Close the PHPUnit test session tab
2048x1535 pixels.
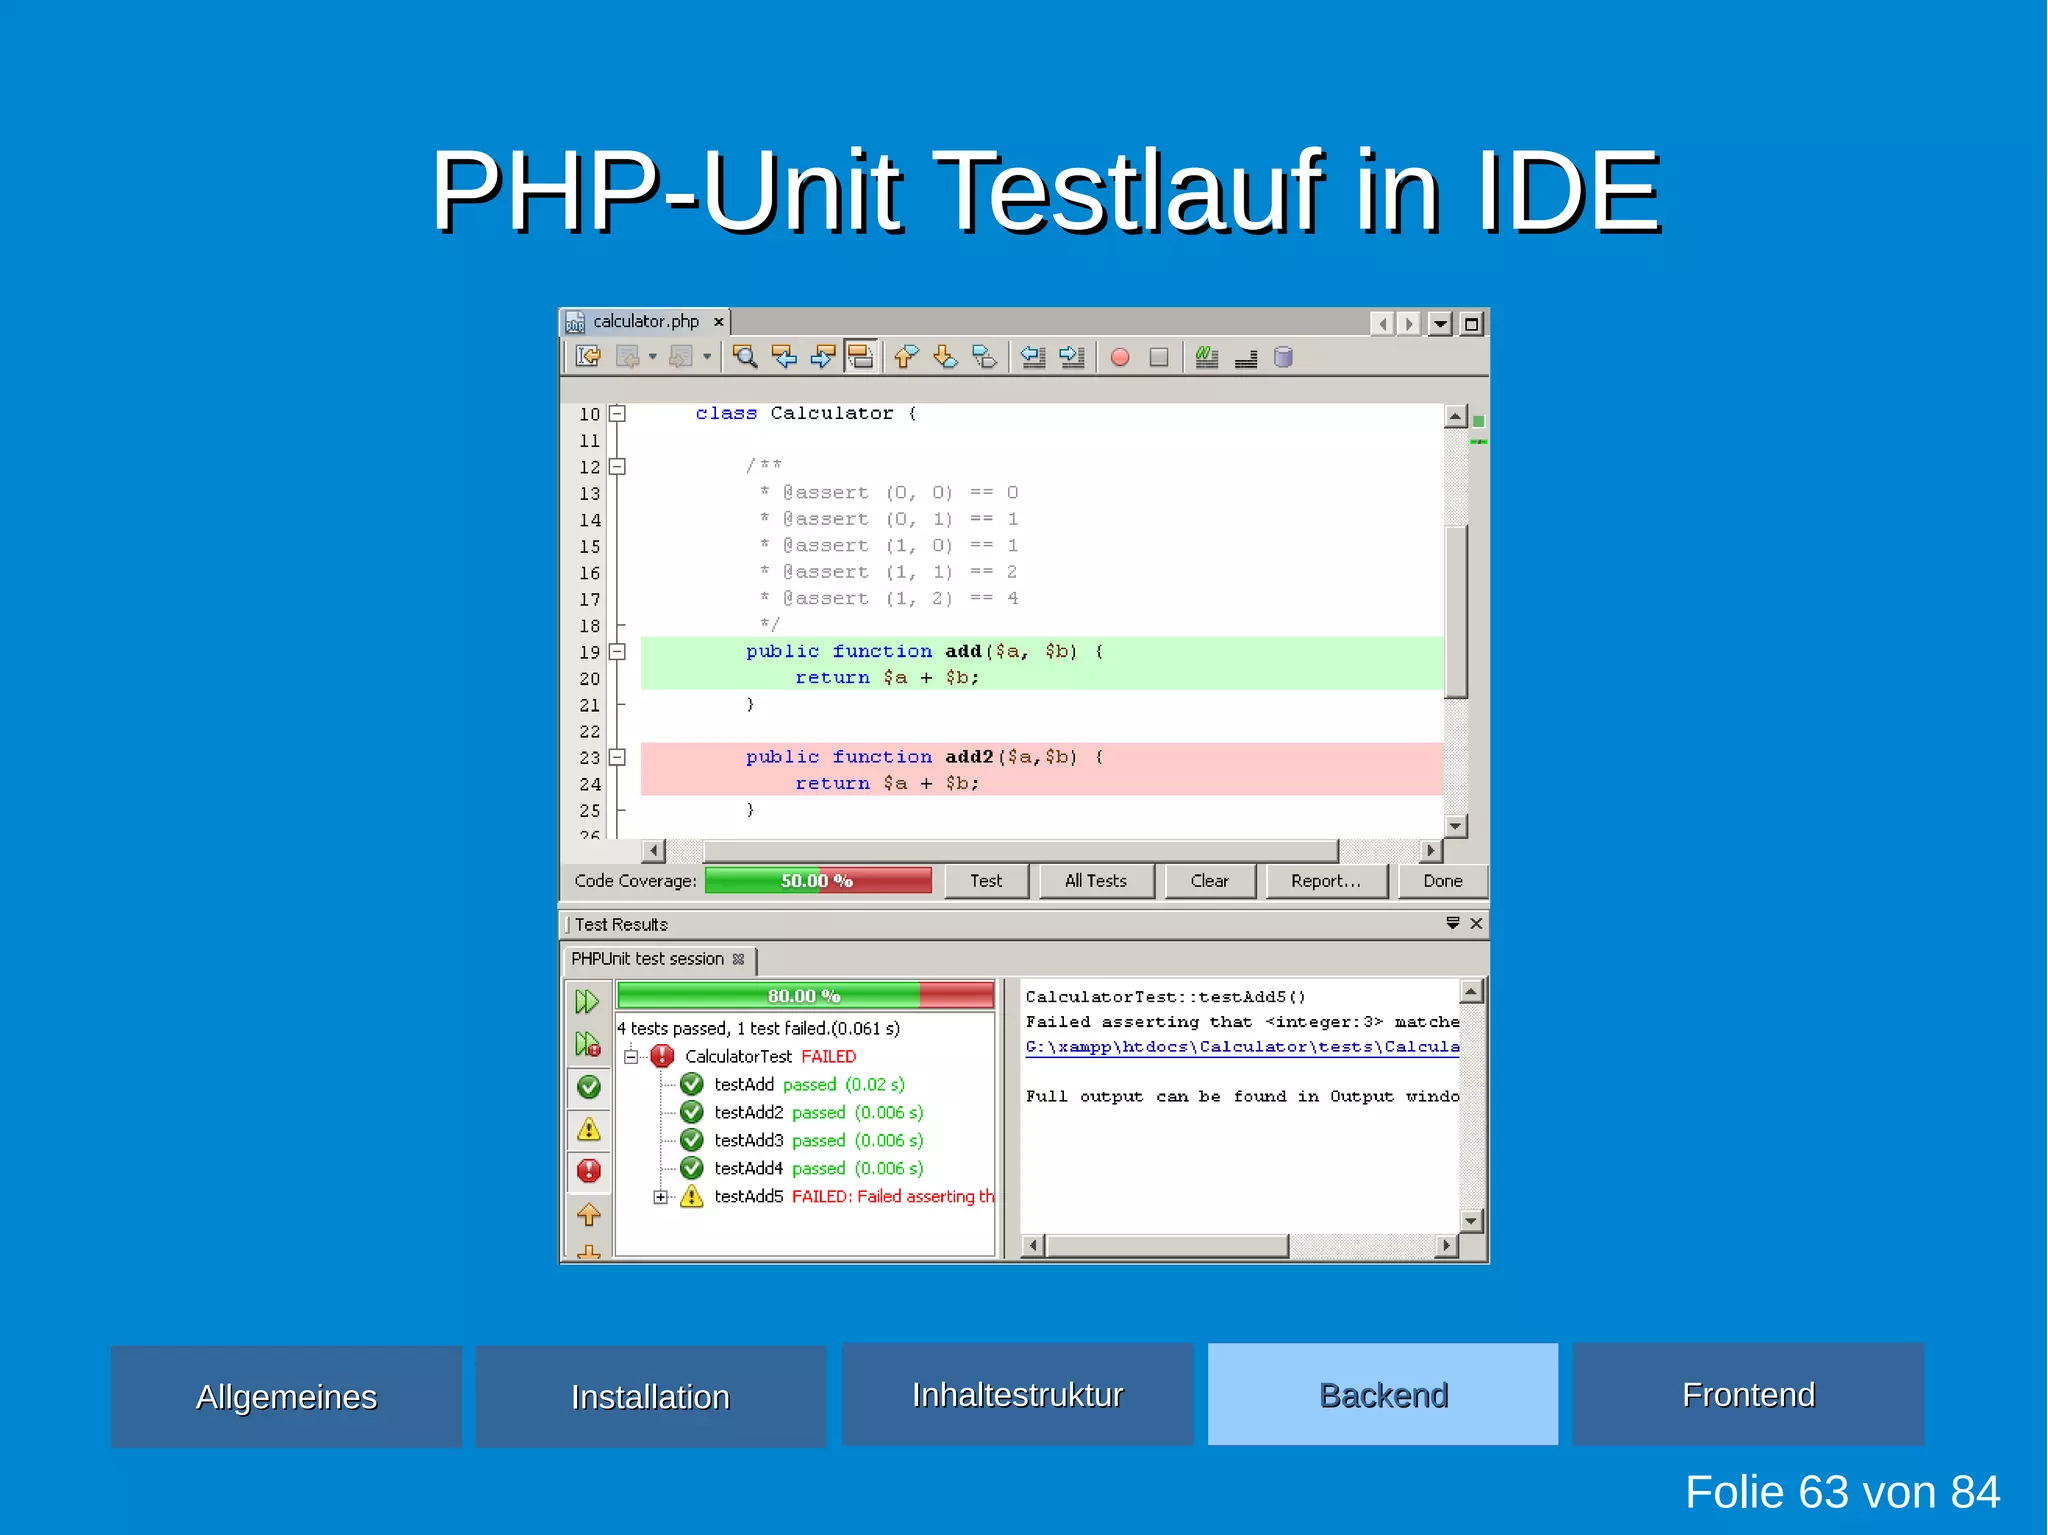click(739, 959)
